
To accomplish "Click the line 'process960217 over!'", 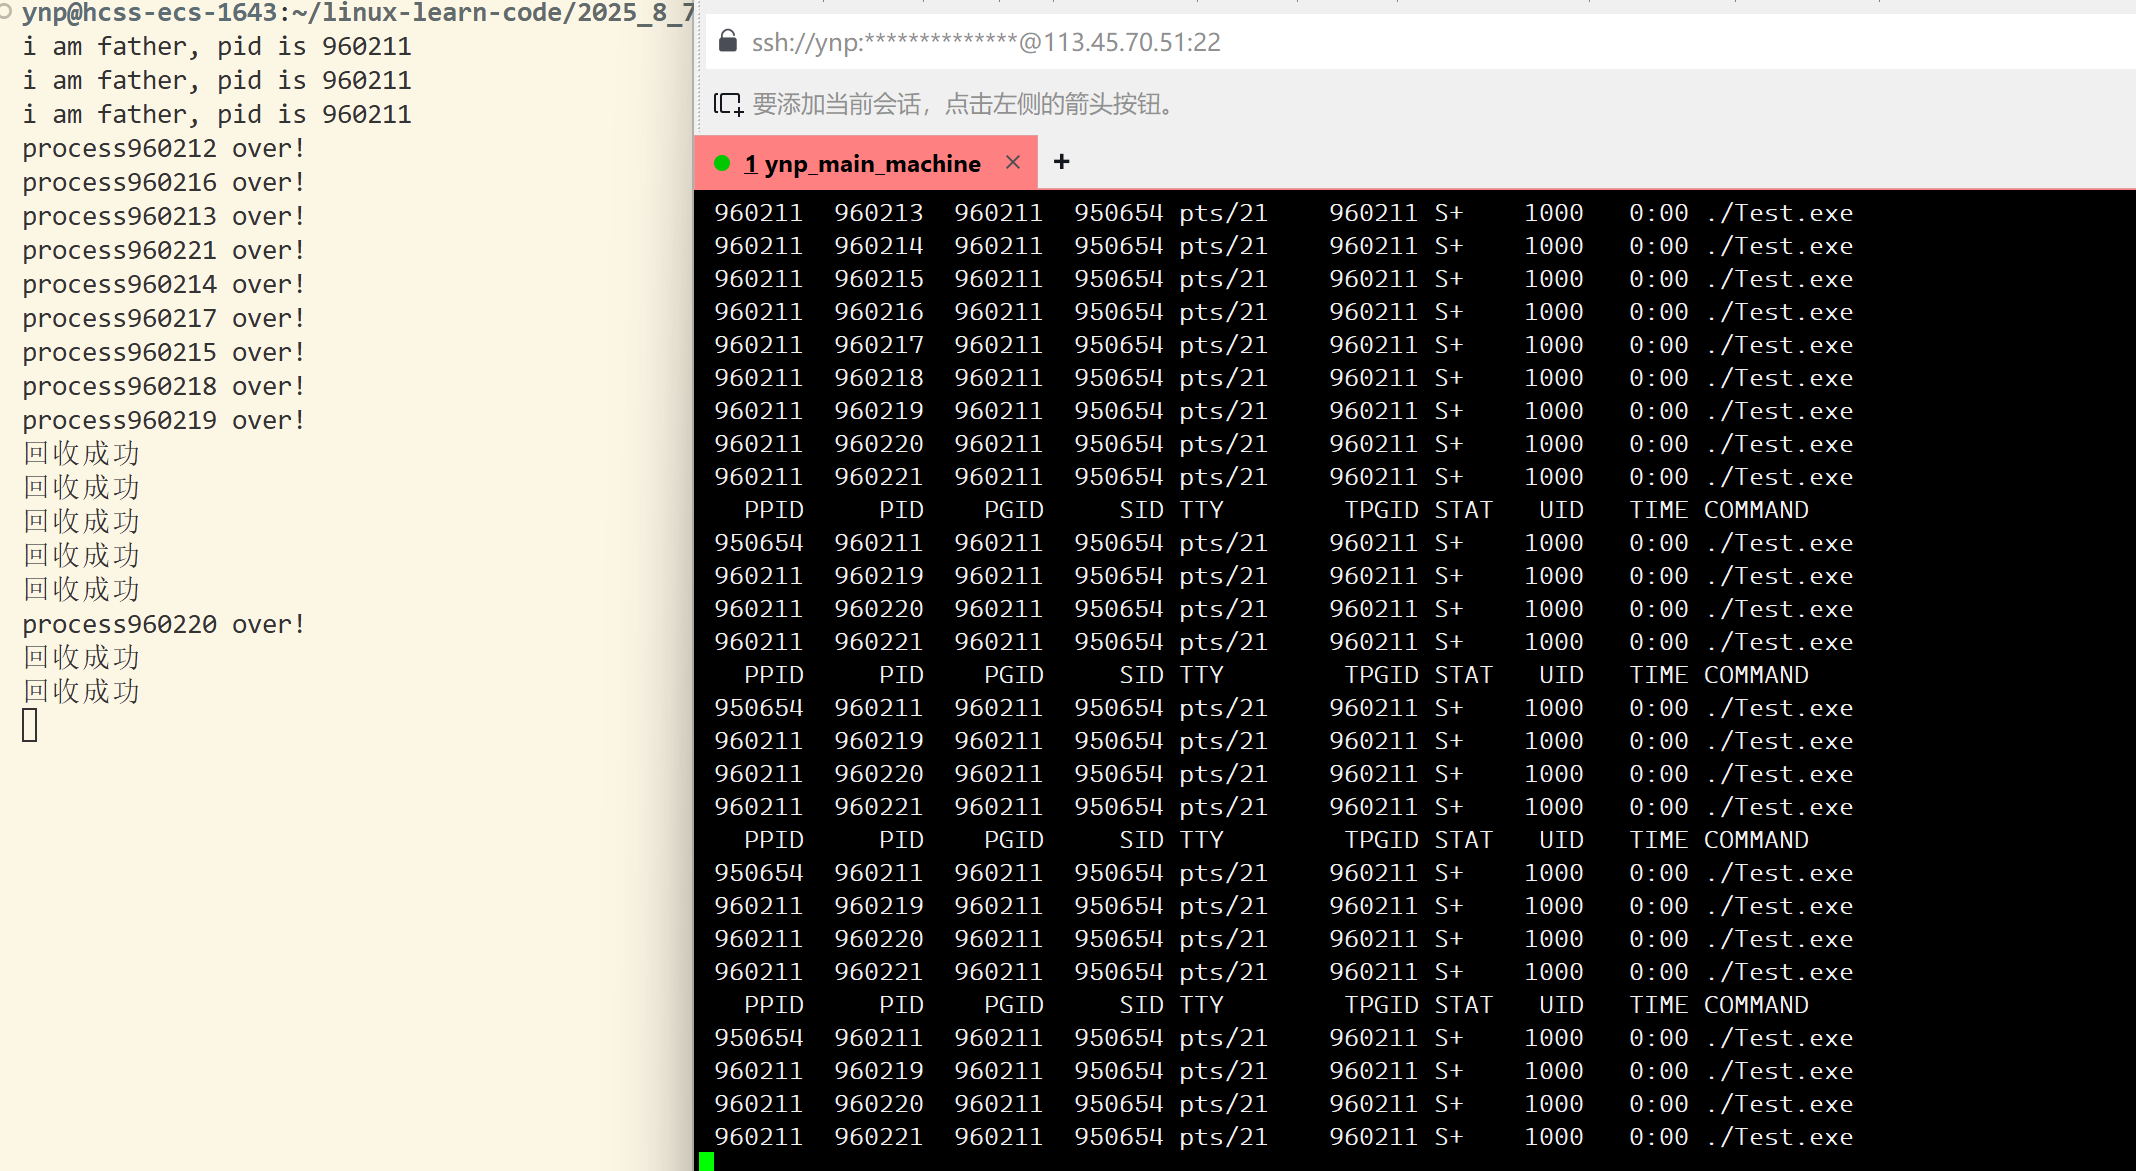I will pyautogui.click(x=163, y=318).
